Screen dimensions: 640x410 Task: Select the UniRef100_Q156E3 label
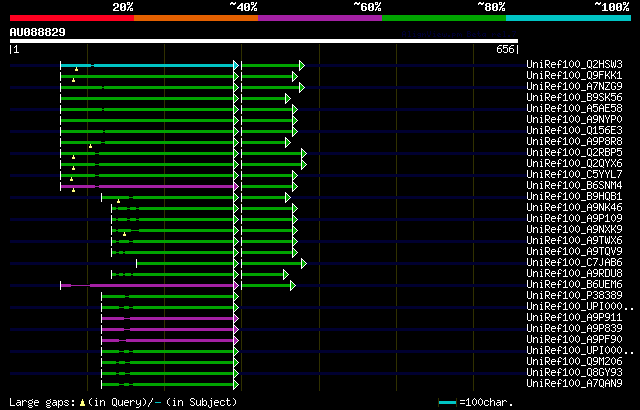[574, 131]
